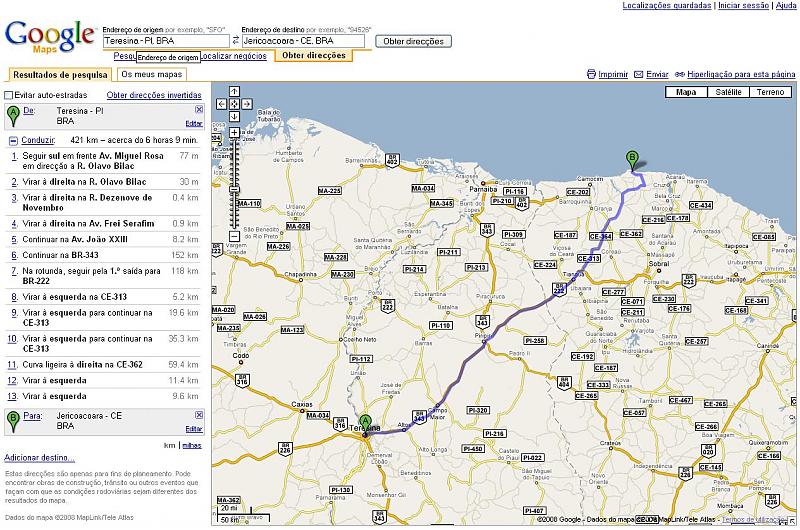Open step 7 Na rotunda BR-222
Viewport: 800px width, 530px height.
tap(104, 275)
